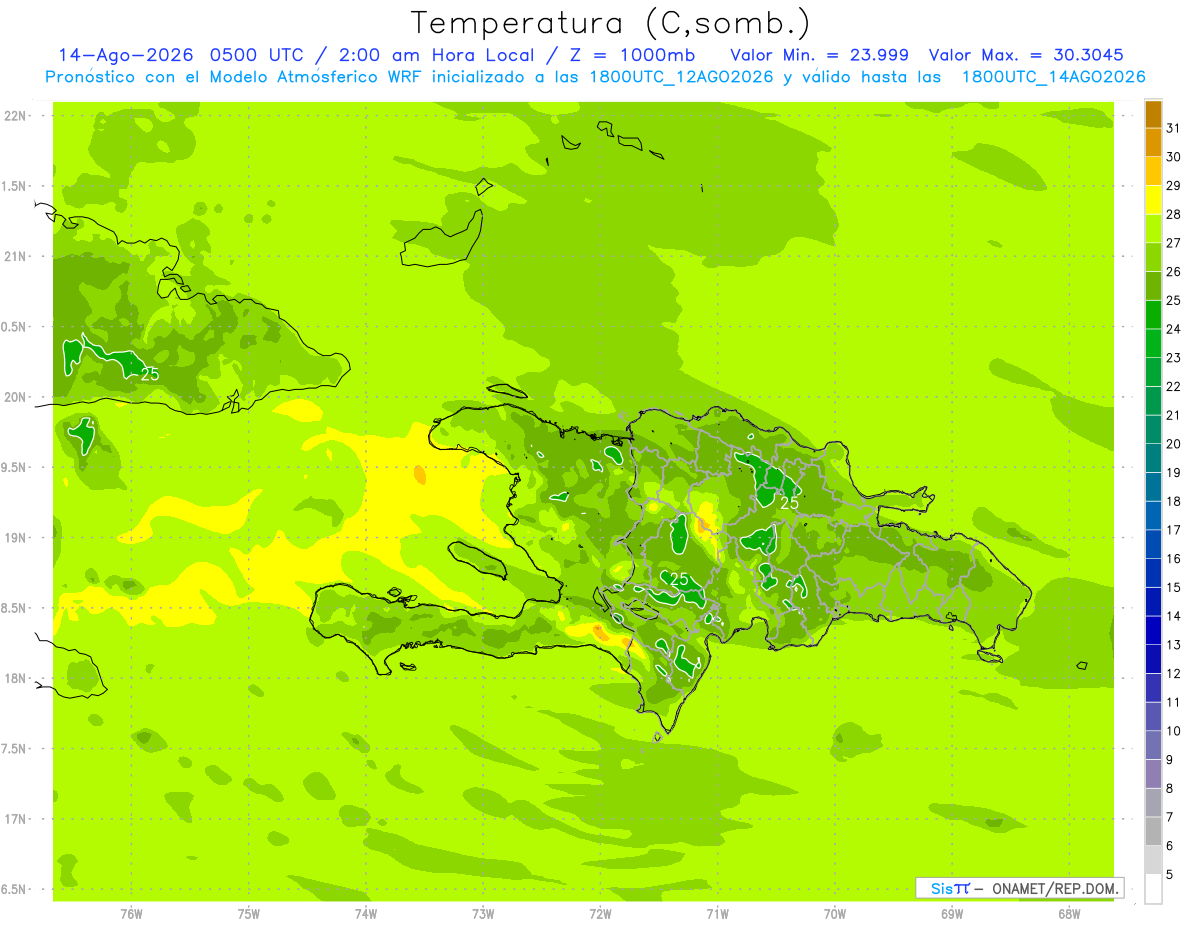
Task: Click the '74W' longitude axis label
Action: pyautogui.click(x=366, y=913)
